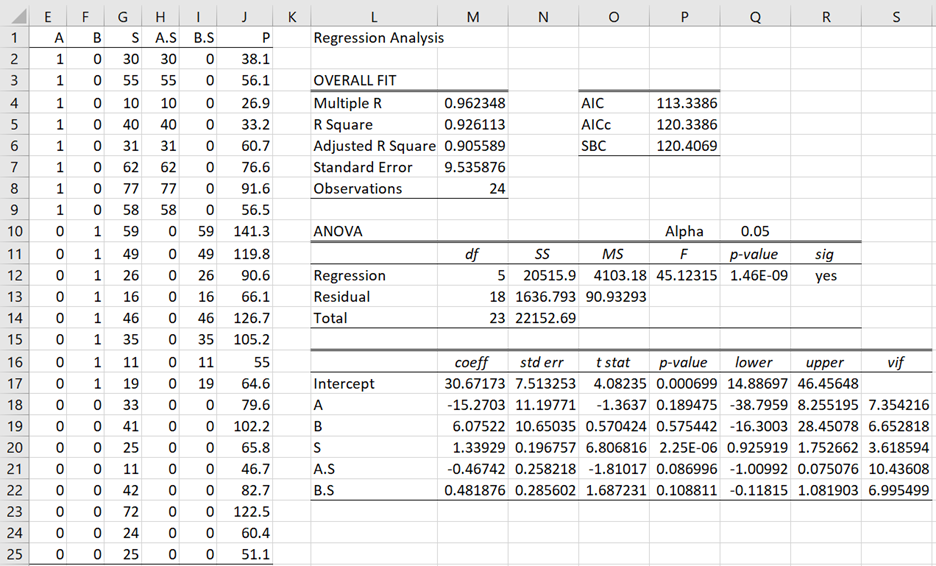Viewport: 936px width, 566px height.
Task: Select the S value 77
Action: [122, 189]
